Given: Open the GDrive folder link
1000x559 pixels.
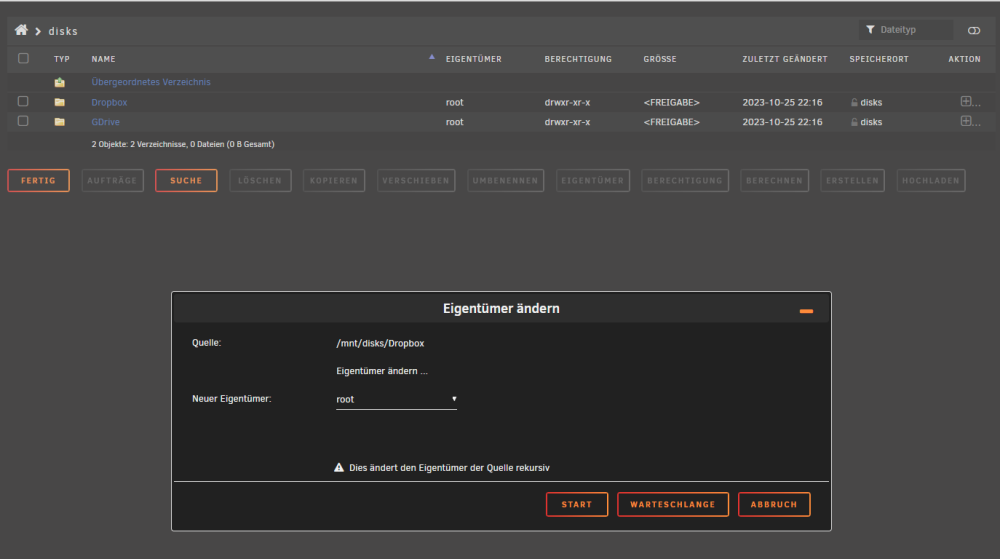Looking at the screenshot, I should click(105, 122).
